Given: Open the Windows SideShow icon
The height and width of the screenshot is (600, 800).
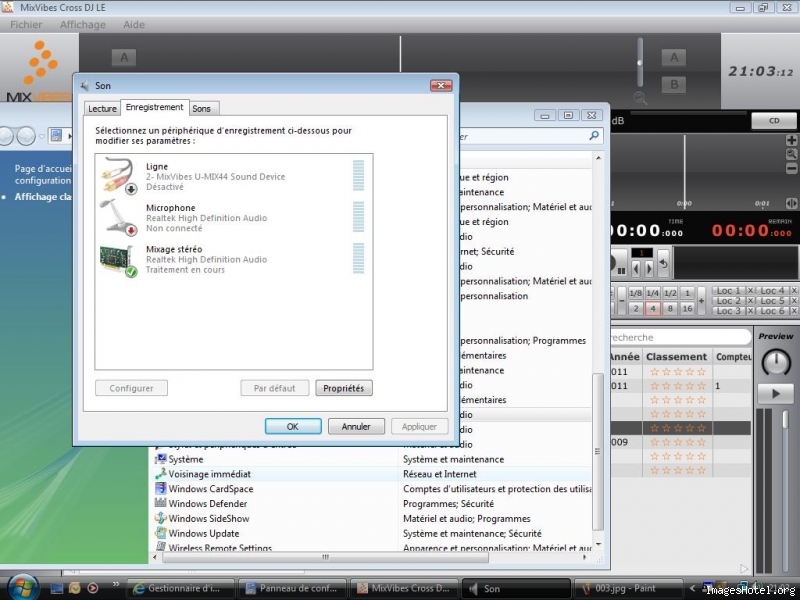Looking at the screenshot, I should pyautogui.click(x=161, y=518).
